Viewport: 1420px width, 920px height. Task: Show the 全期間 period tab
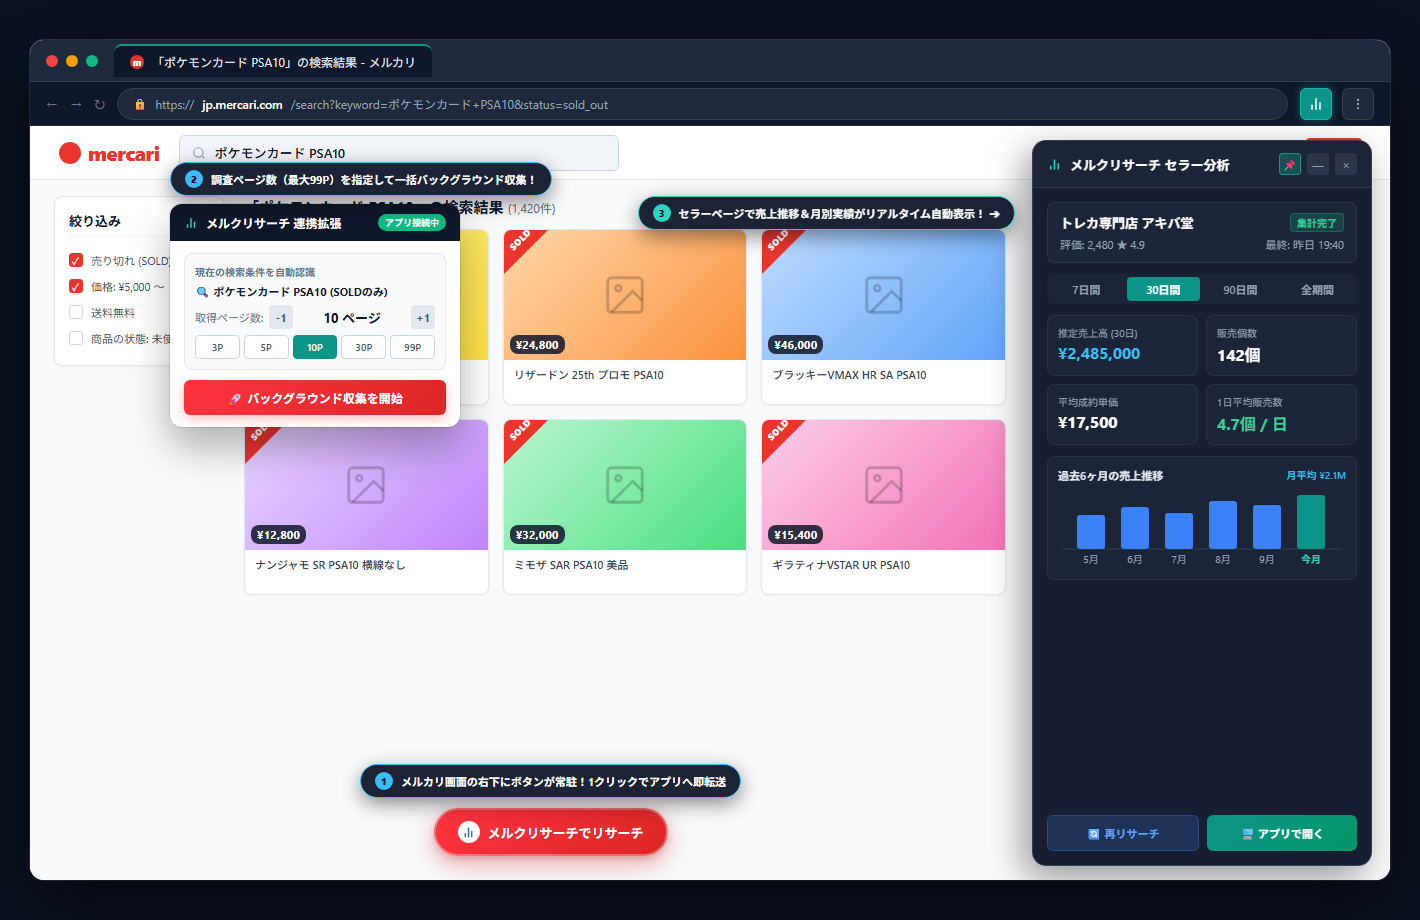pyautogui.click(x=1317, y=290)
